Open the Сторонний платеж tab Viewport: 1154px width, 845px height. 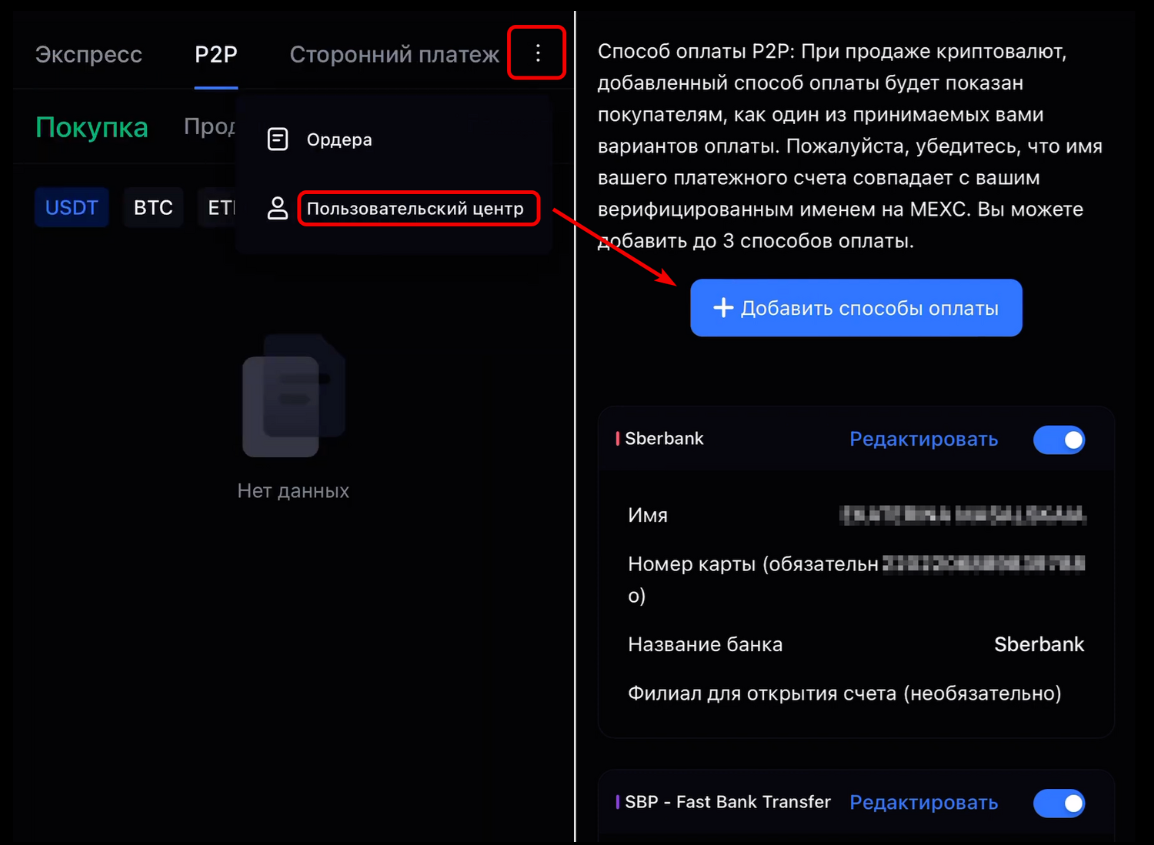394,55
